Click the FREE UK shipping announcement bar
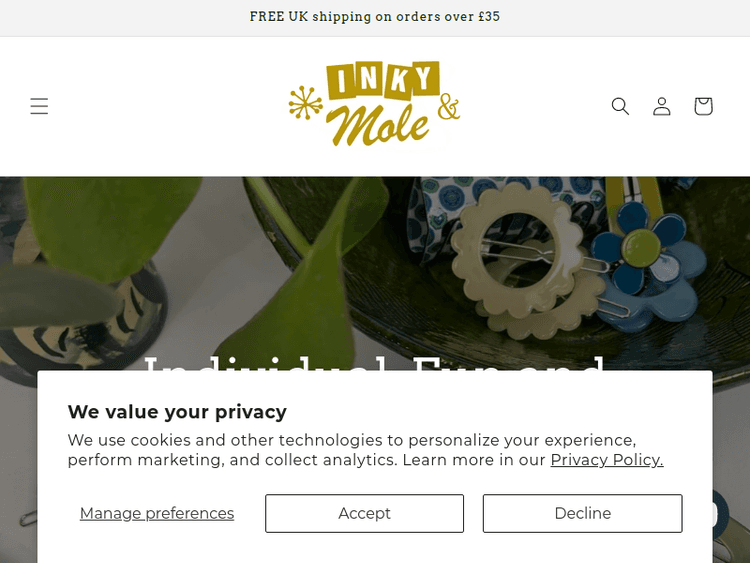The width and height of the screenshot is (750, 563). (375, 17)
